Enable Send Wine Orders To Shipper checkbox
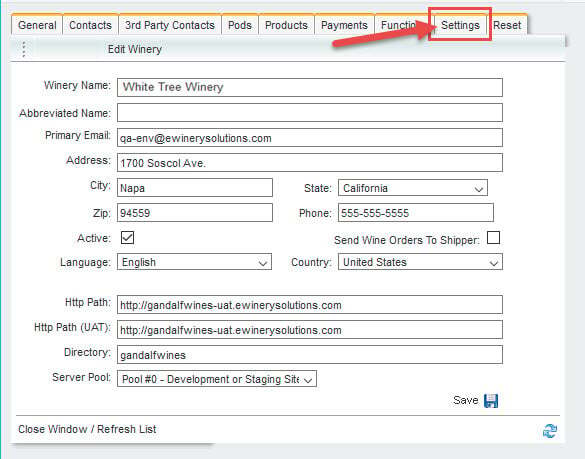This screenshot has height=459, width=585. pyautogui.click(x=494, y=238)
